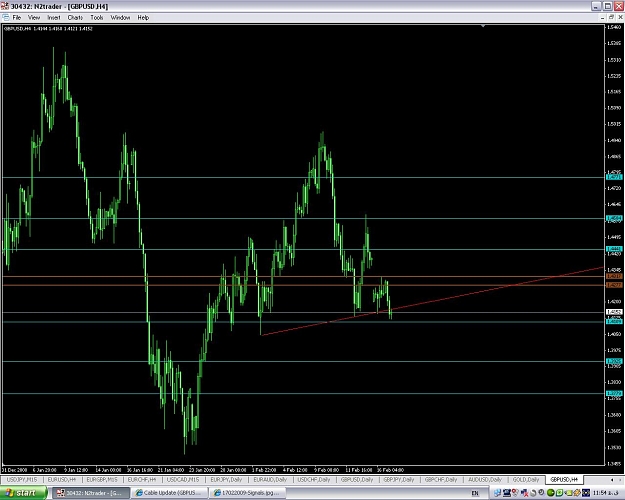The image size is (625, 500).
Task: Click the system tray clock showing 11:54
Action: (x=607, y=494)
